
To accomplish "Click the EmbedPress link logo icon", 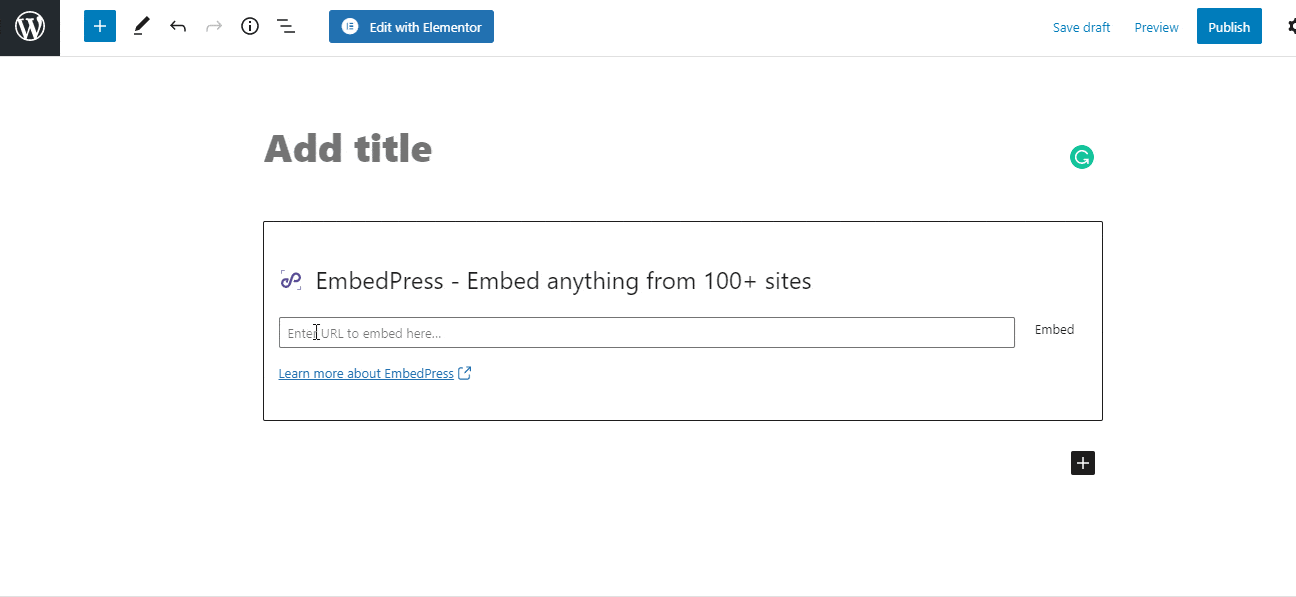I will (x=290, y=281).
